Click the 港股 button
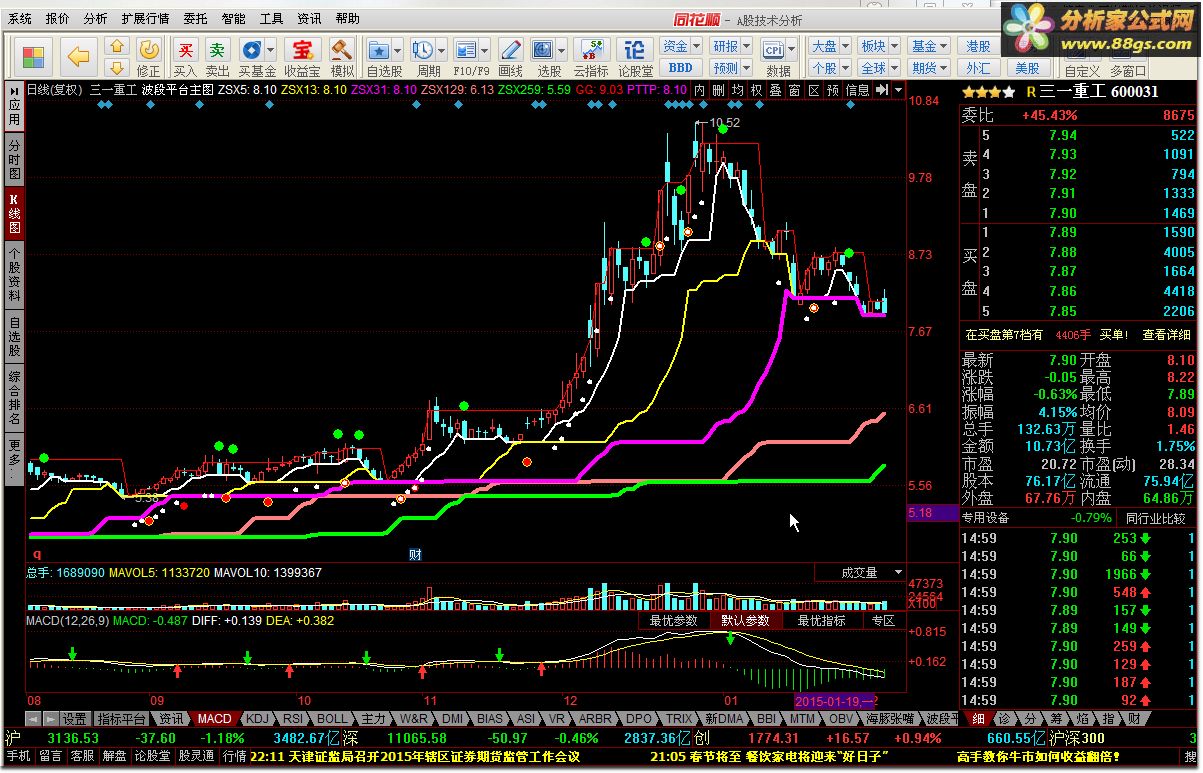The height and width of the screenshot is (773, 1203). click(978, 46)
